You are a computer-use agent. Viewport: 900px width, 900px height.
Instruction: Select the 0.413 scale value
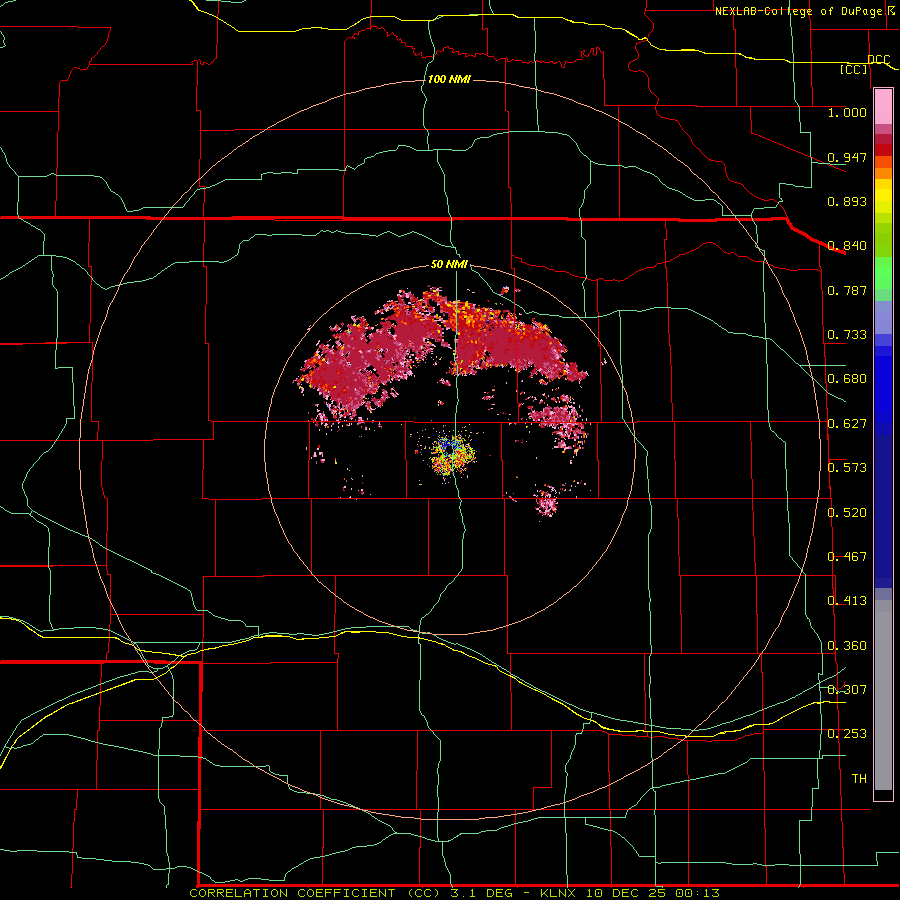tap(847, 601)
